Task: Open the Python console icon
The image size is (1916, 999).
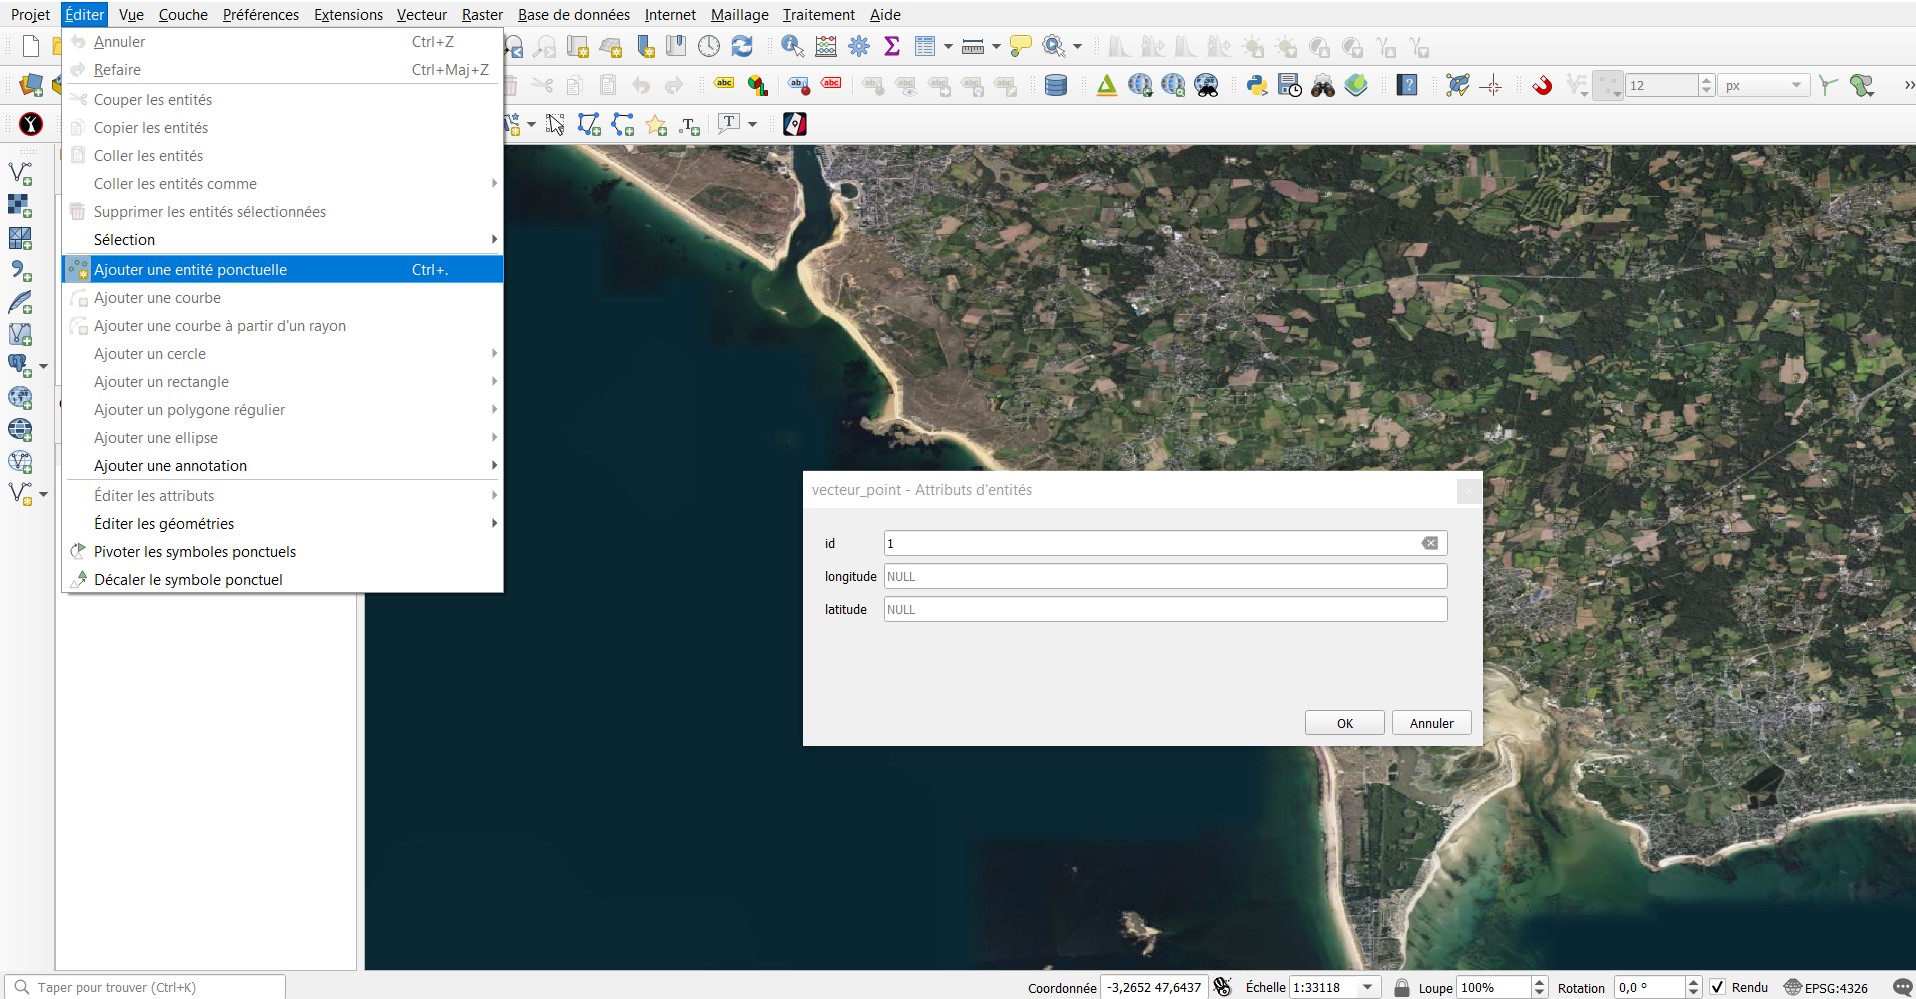Action: point(1257,86)
